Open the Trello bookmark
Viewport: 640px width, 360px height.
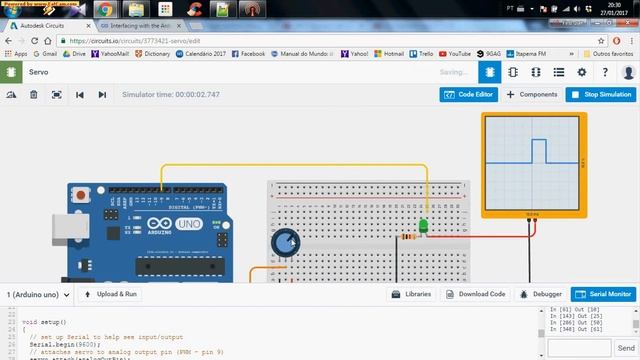coord(421,54)
